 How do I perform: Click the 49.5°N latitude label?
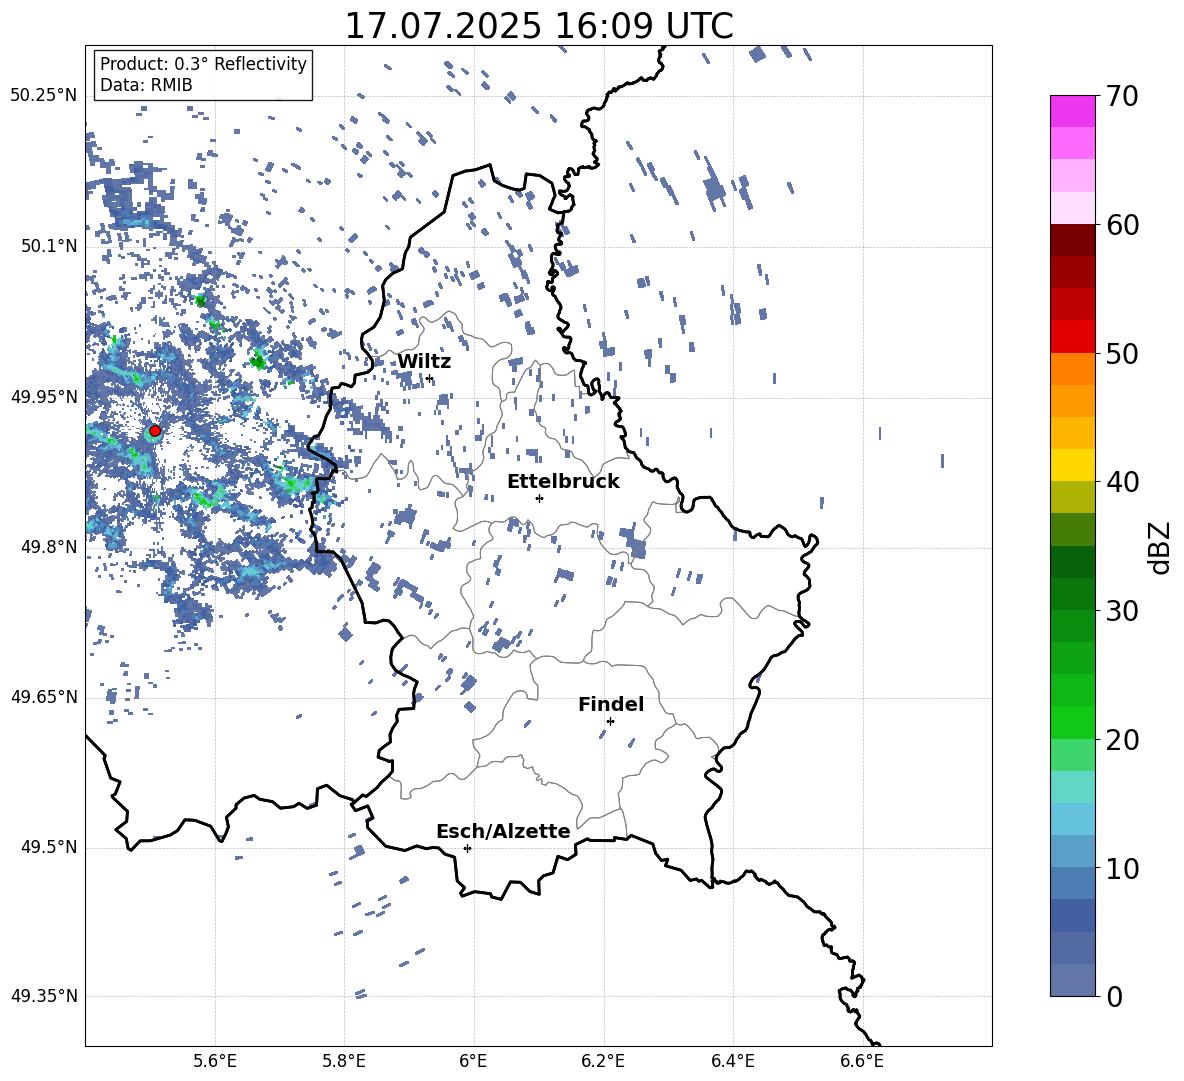49,847
